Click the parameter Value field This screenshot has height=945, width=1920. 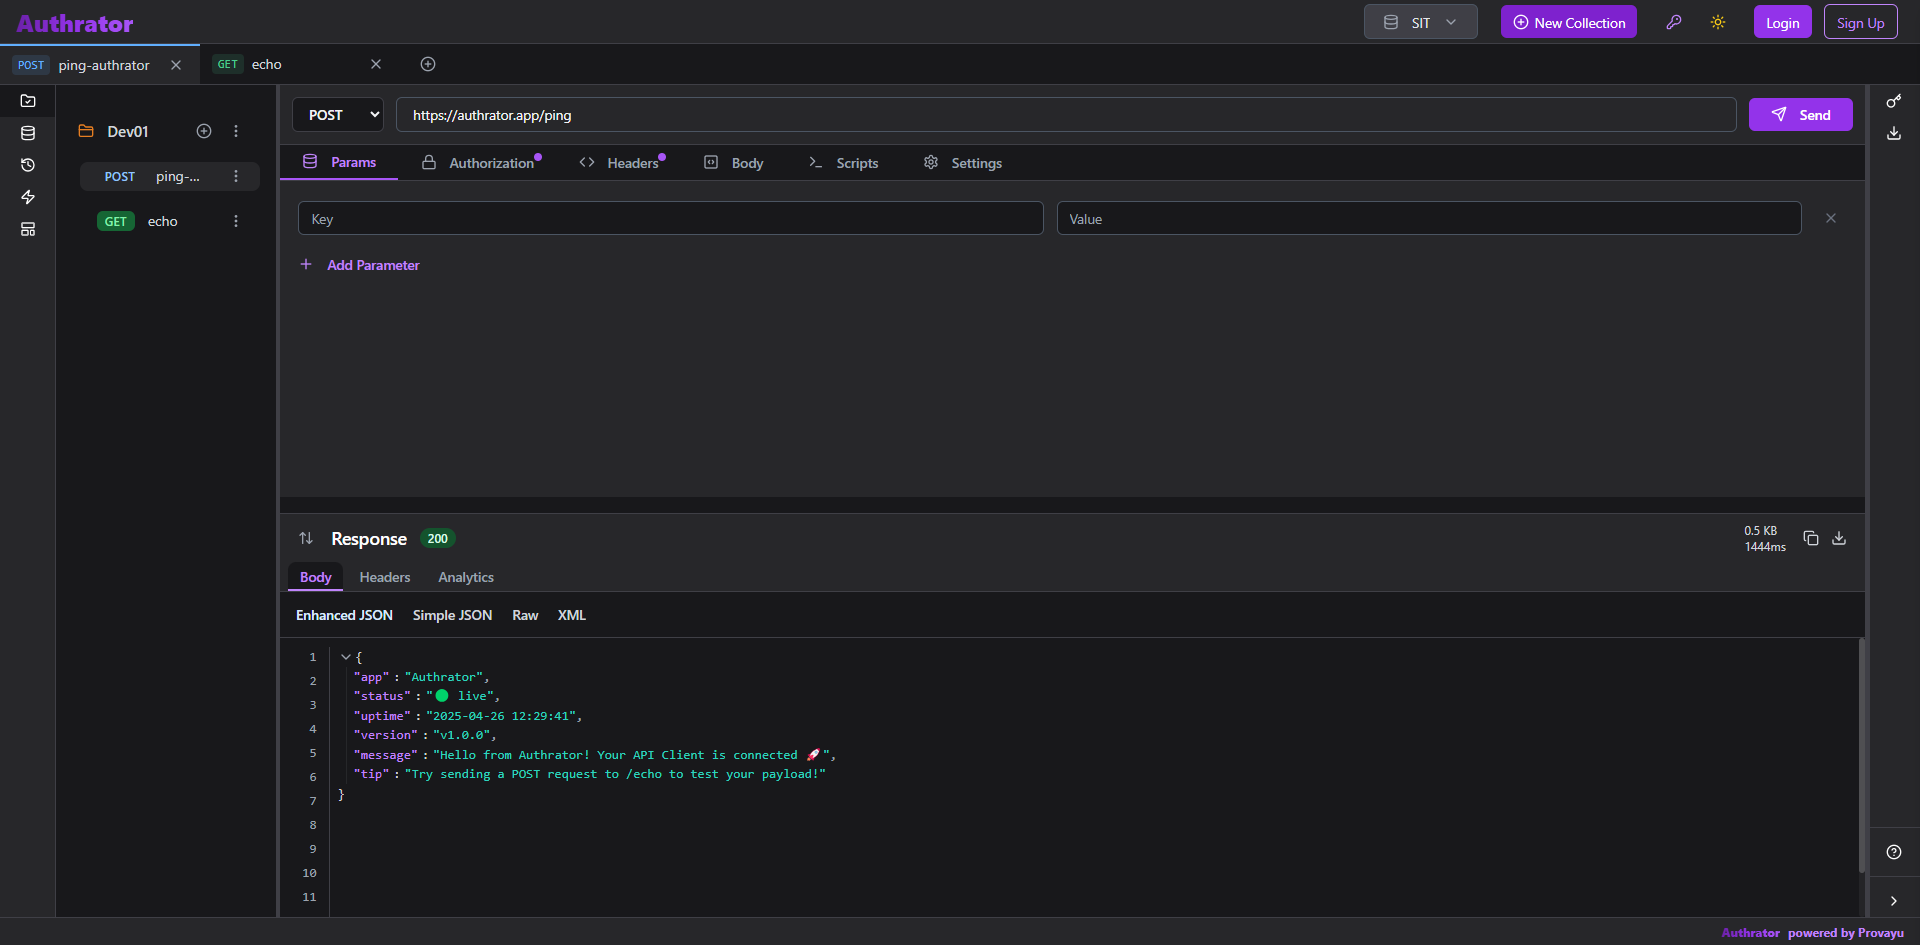pos(1429,219)
